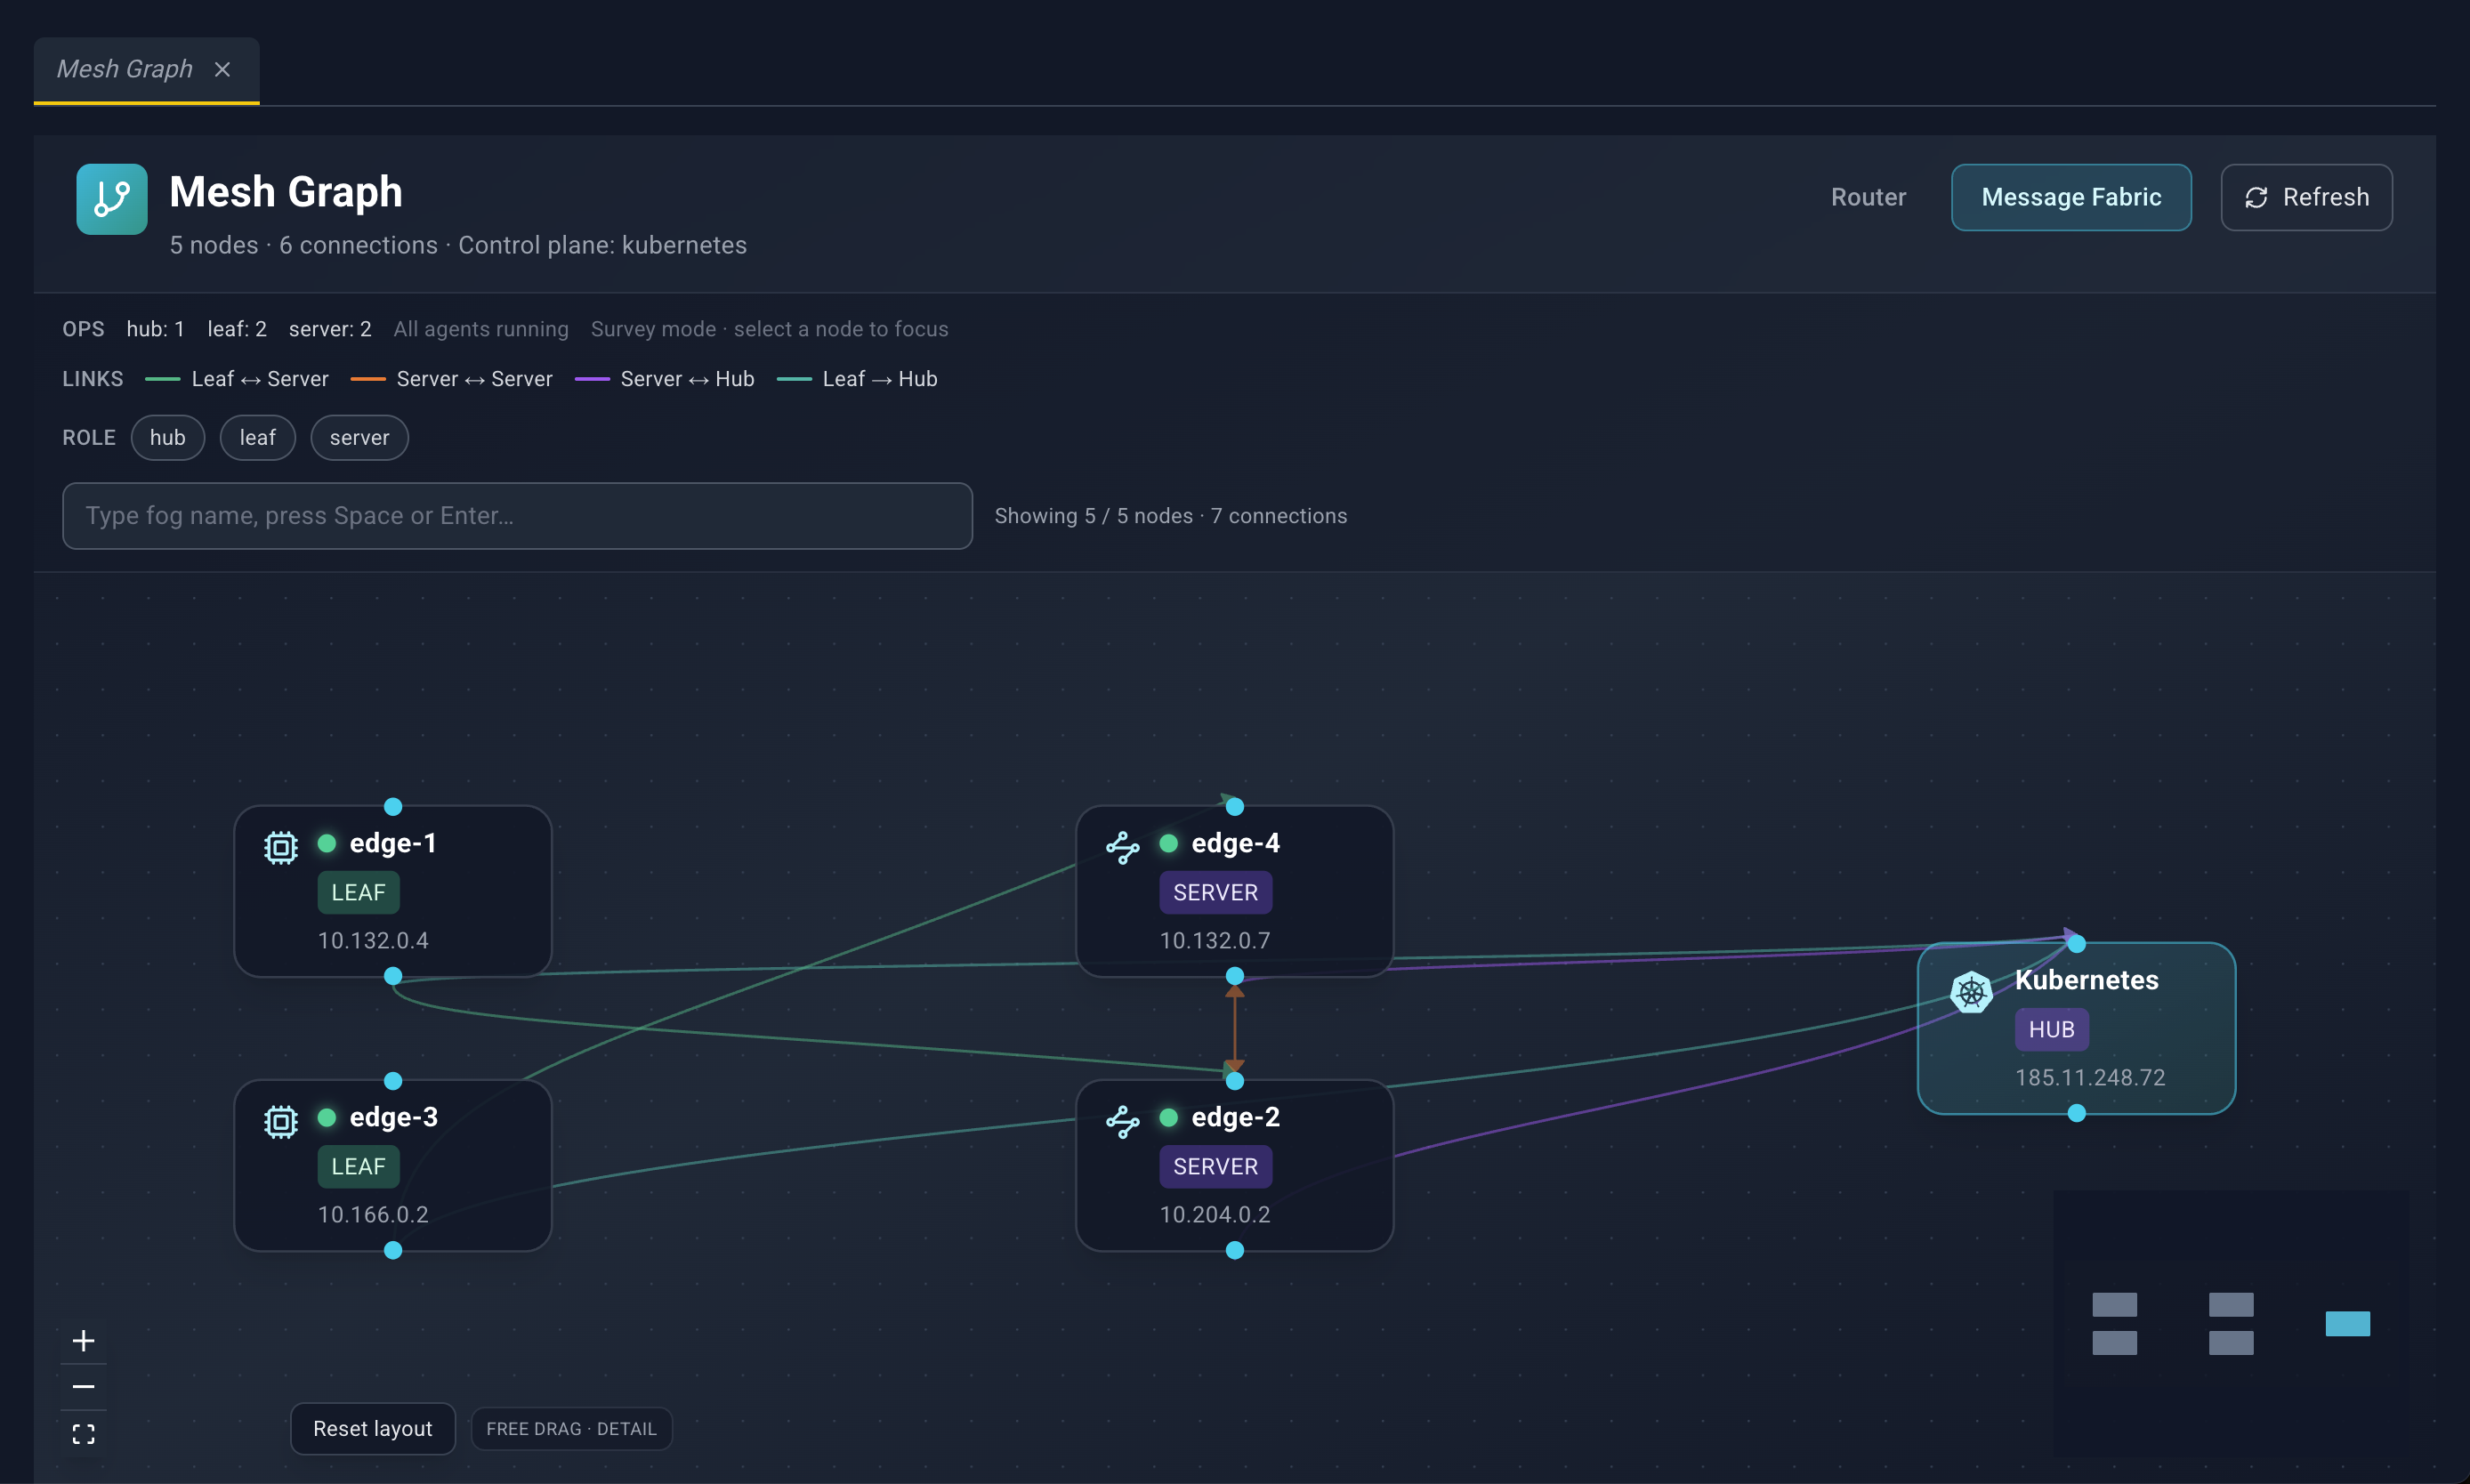
Task: Switch to Message Fabric view
Action: coord(2071,197)
